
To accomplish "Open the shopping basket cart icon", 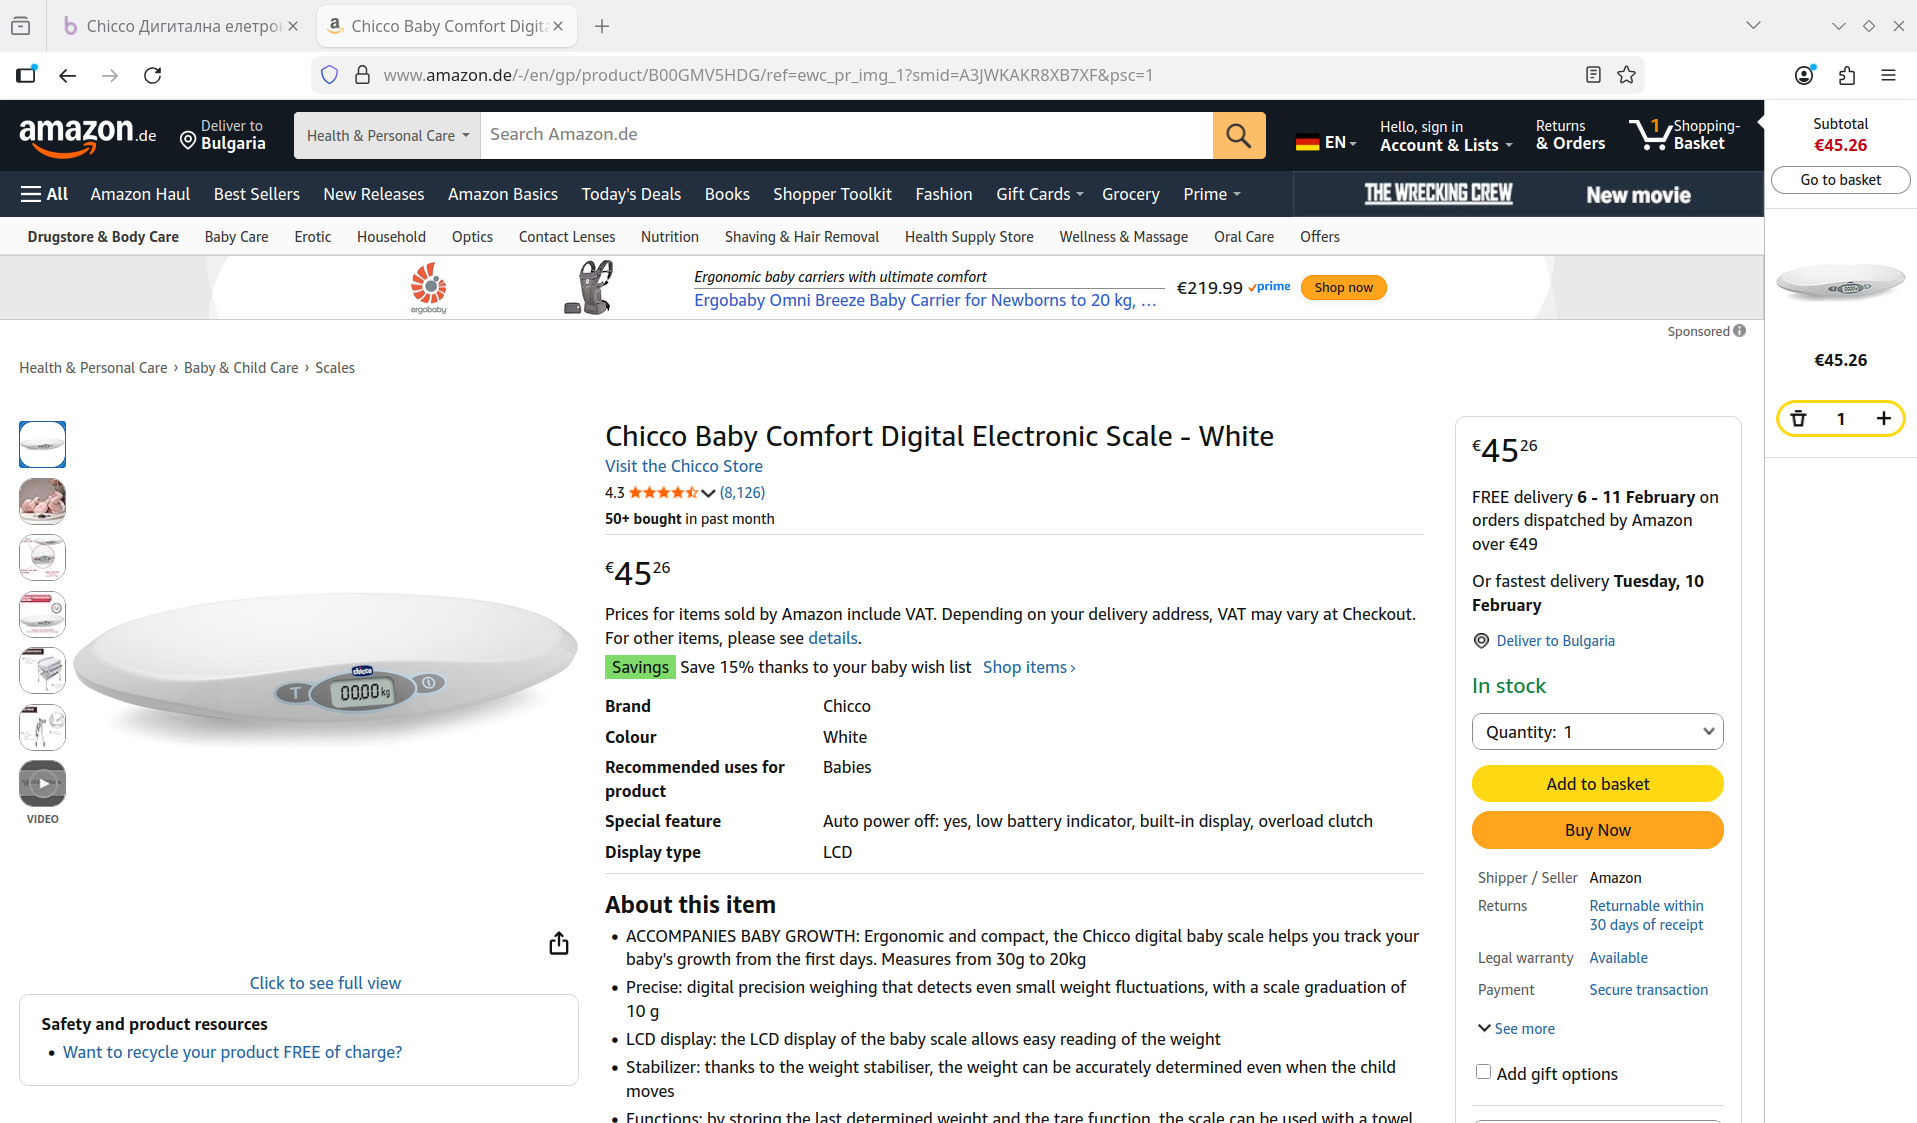I will (1650, 135).
